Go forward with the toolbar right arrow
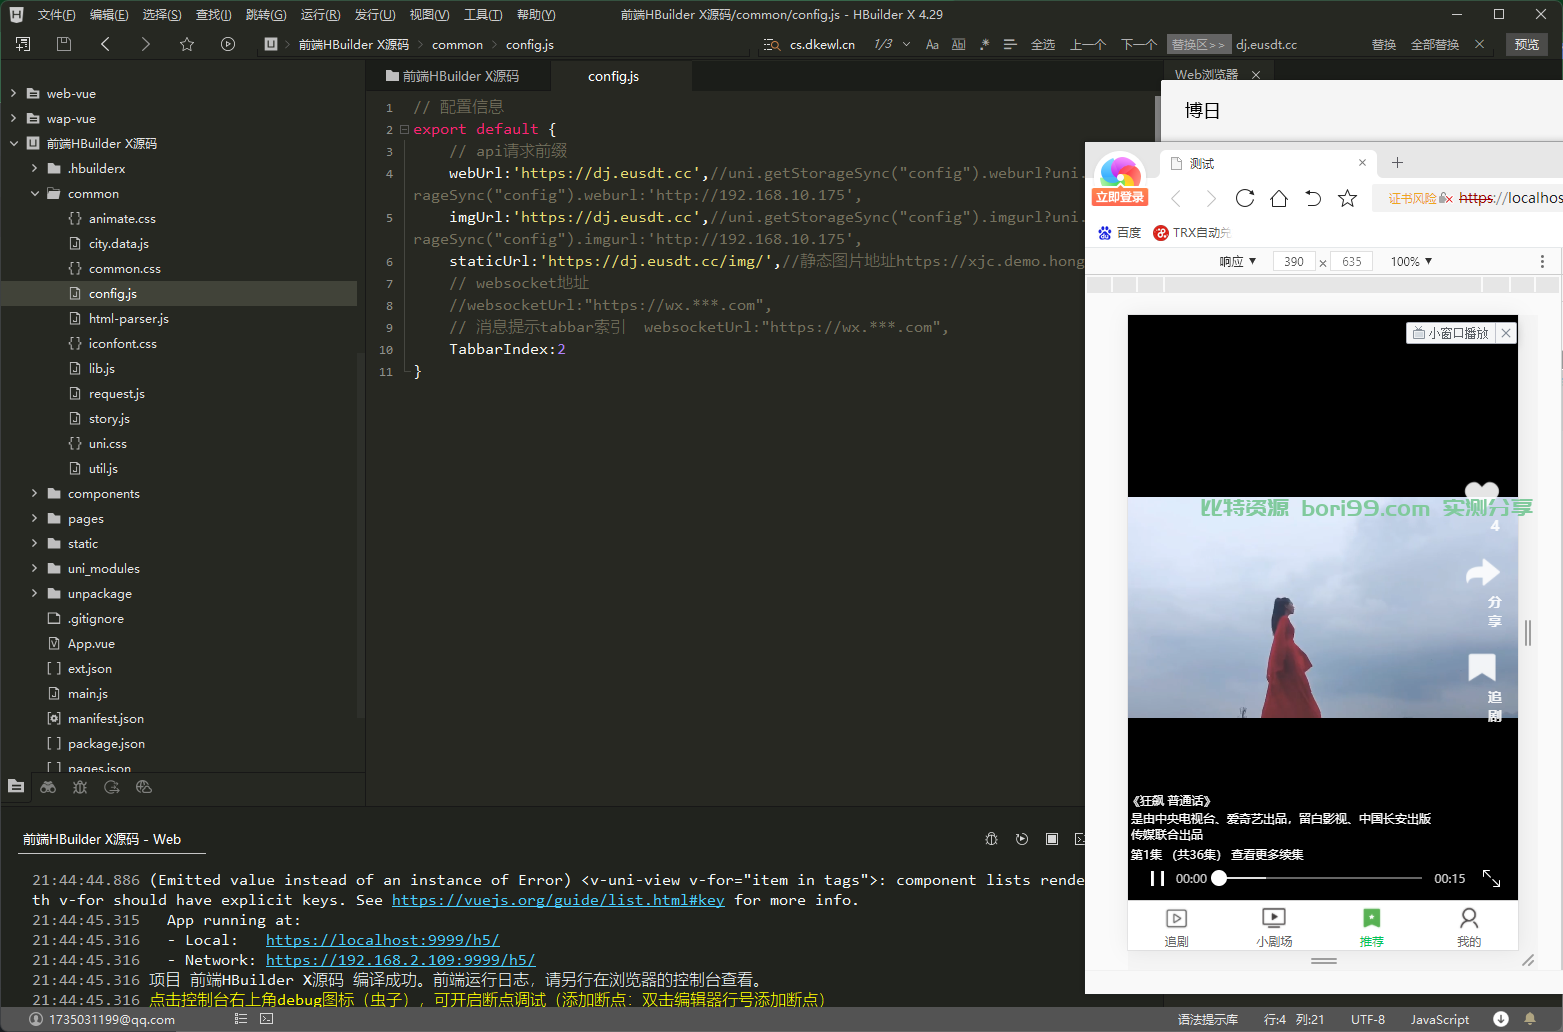 (x=146, y=44)
